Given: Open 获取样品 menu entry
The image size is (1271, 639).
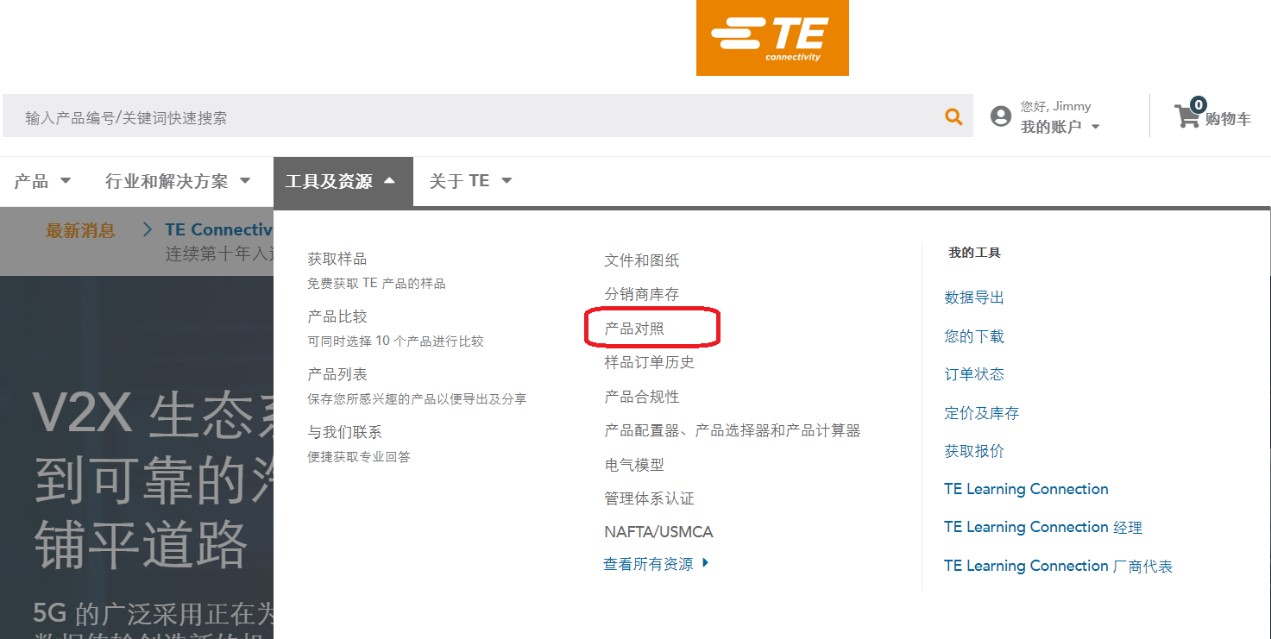Looking at the screenshot, I should tap(337, 259).
